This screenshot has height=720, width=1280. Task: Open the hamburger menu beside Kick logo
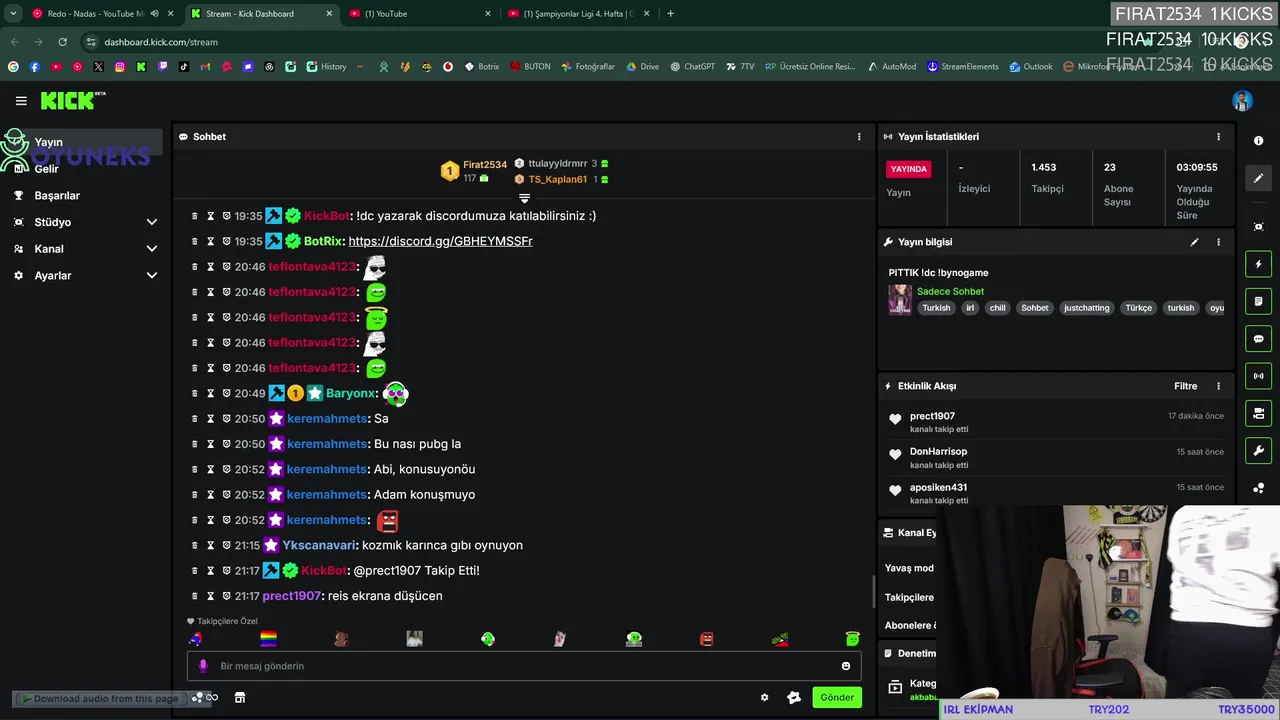tap(21, 101)
